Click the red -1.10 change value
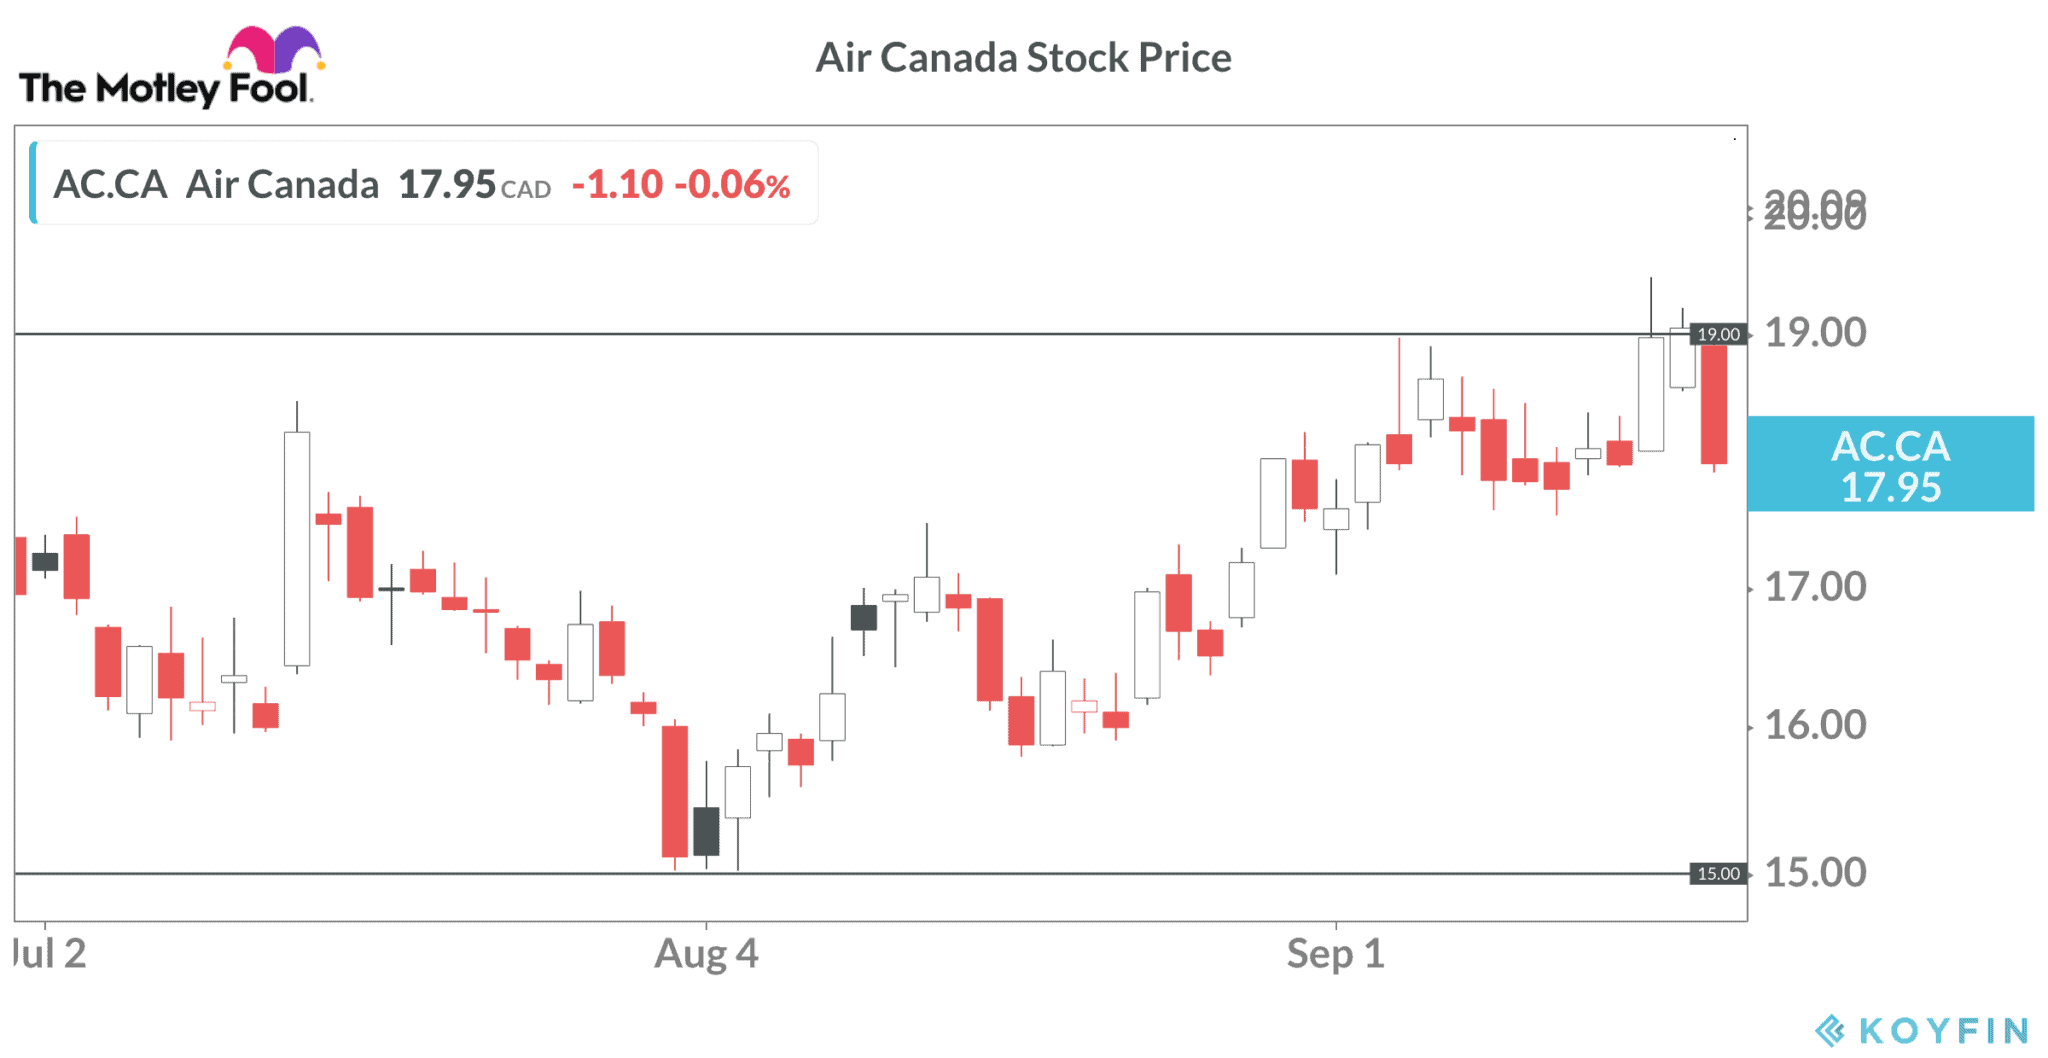The width and height of the screenshot is (2048, 1058). (617, 185)
